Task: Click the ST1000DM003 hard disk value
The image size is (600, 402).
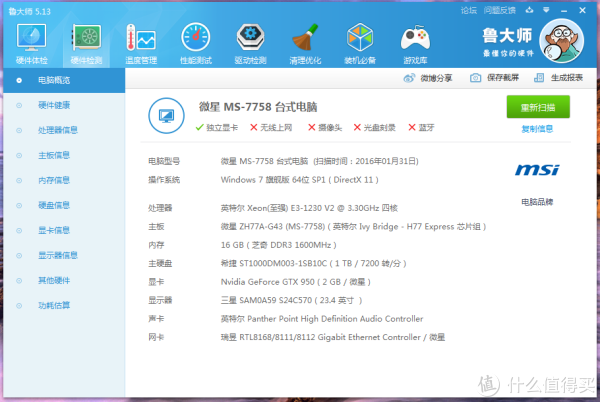Action: pyautogui.click(x=313, y=264)
